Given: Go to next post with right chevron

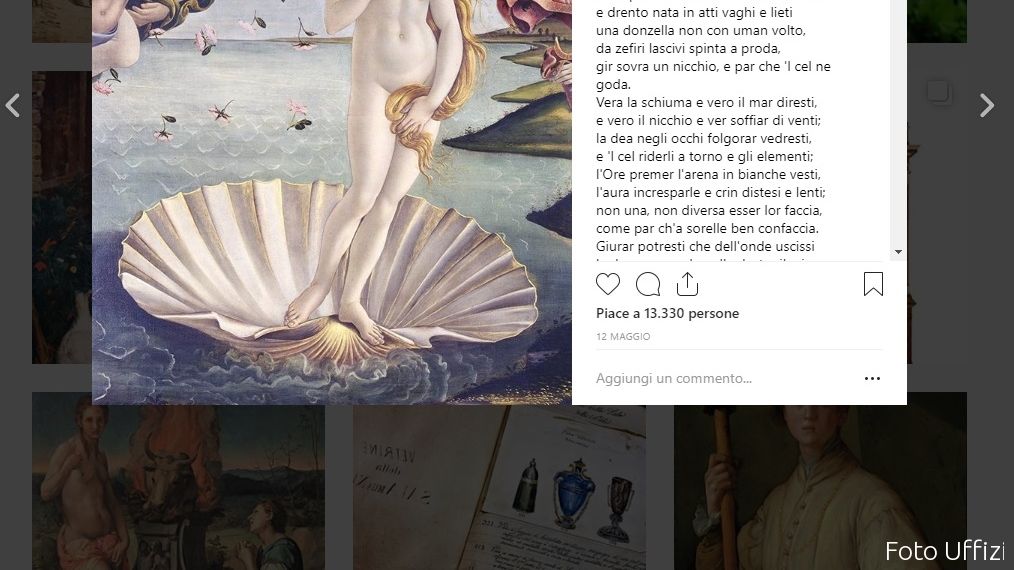Looking at the screenshot, I should pyautogui.click(x=986, y=105).
